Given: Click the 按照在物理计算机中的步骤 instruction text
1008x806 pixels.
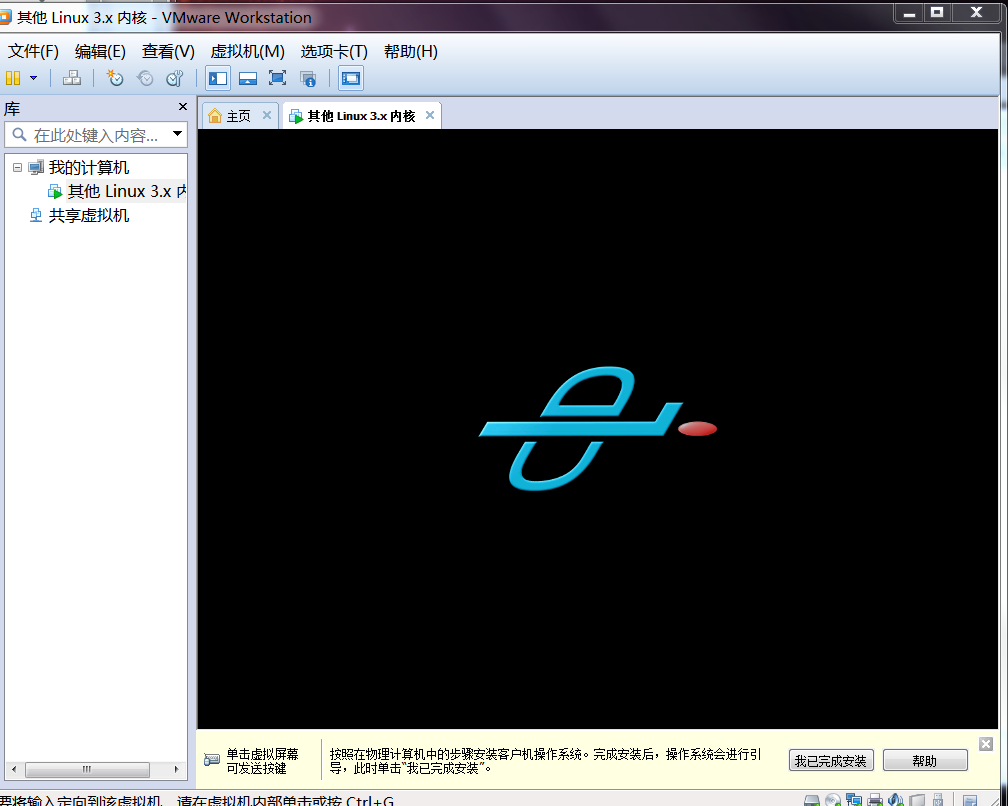Looking at the screenshot, I should pyautogui.click(x=546, y=761).
